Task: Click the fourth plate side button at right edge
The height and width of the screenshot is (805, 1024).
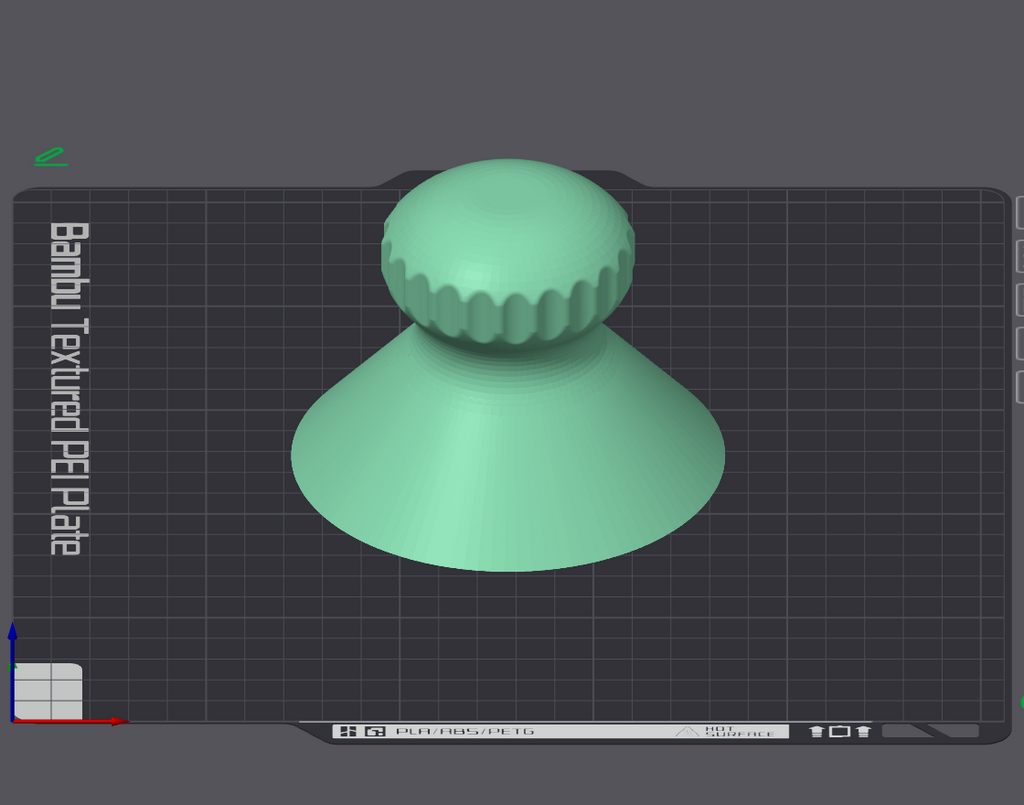Action: 1020,343
